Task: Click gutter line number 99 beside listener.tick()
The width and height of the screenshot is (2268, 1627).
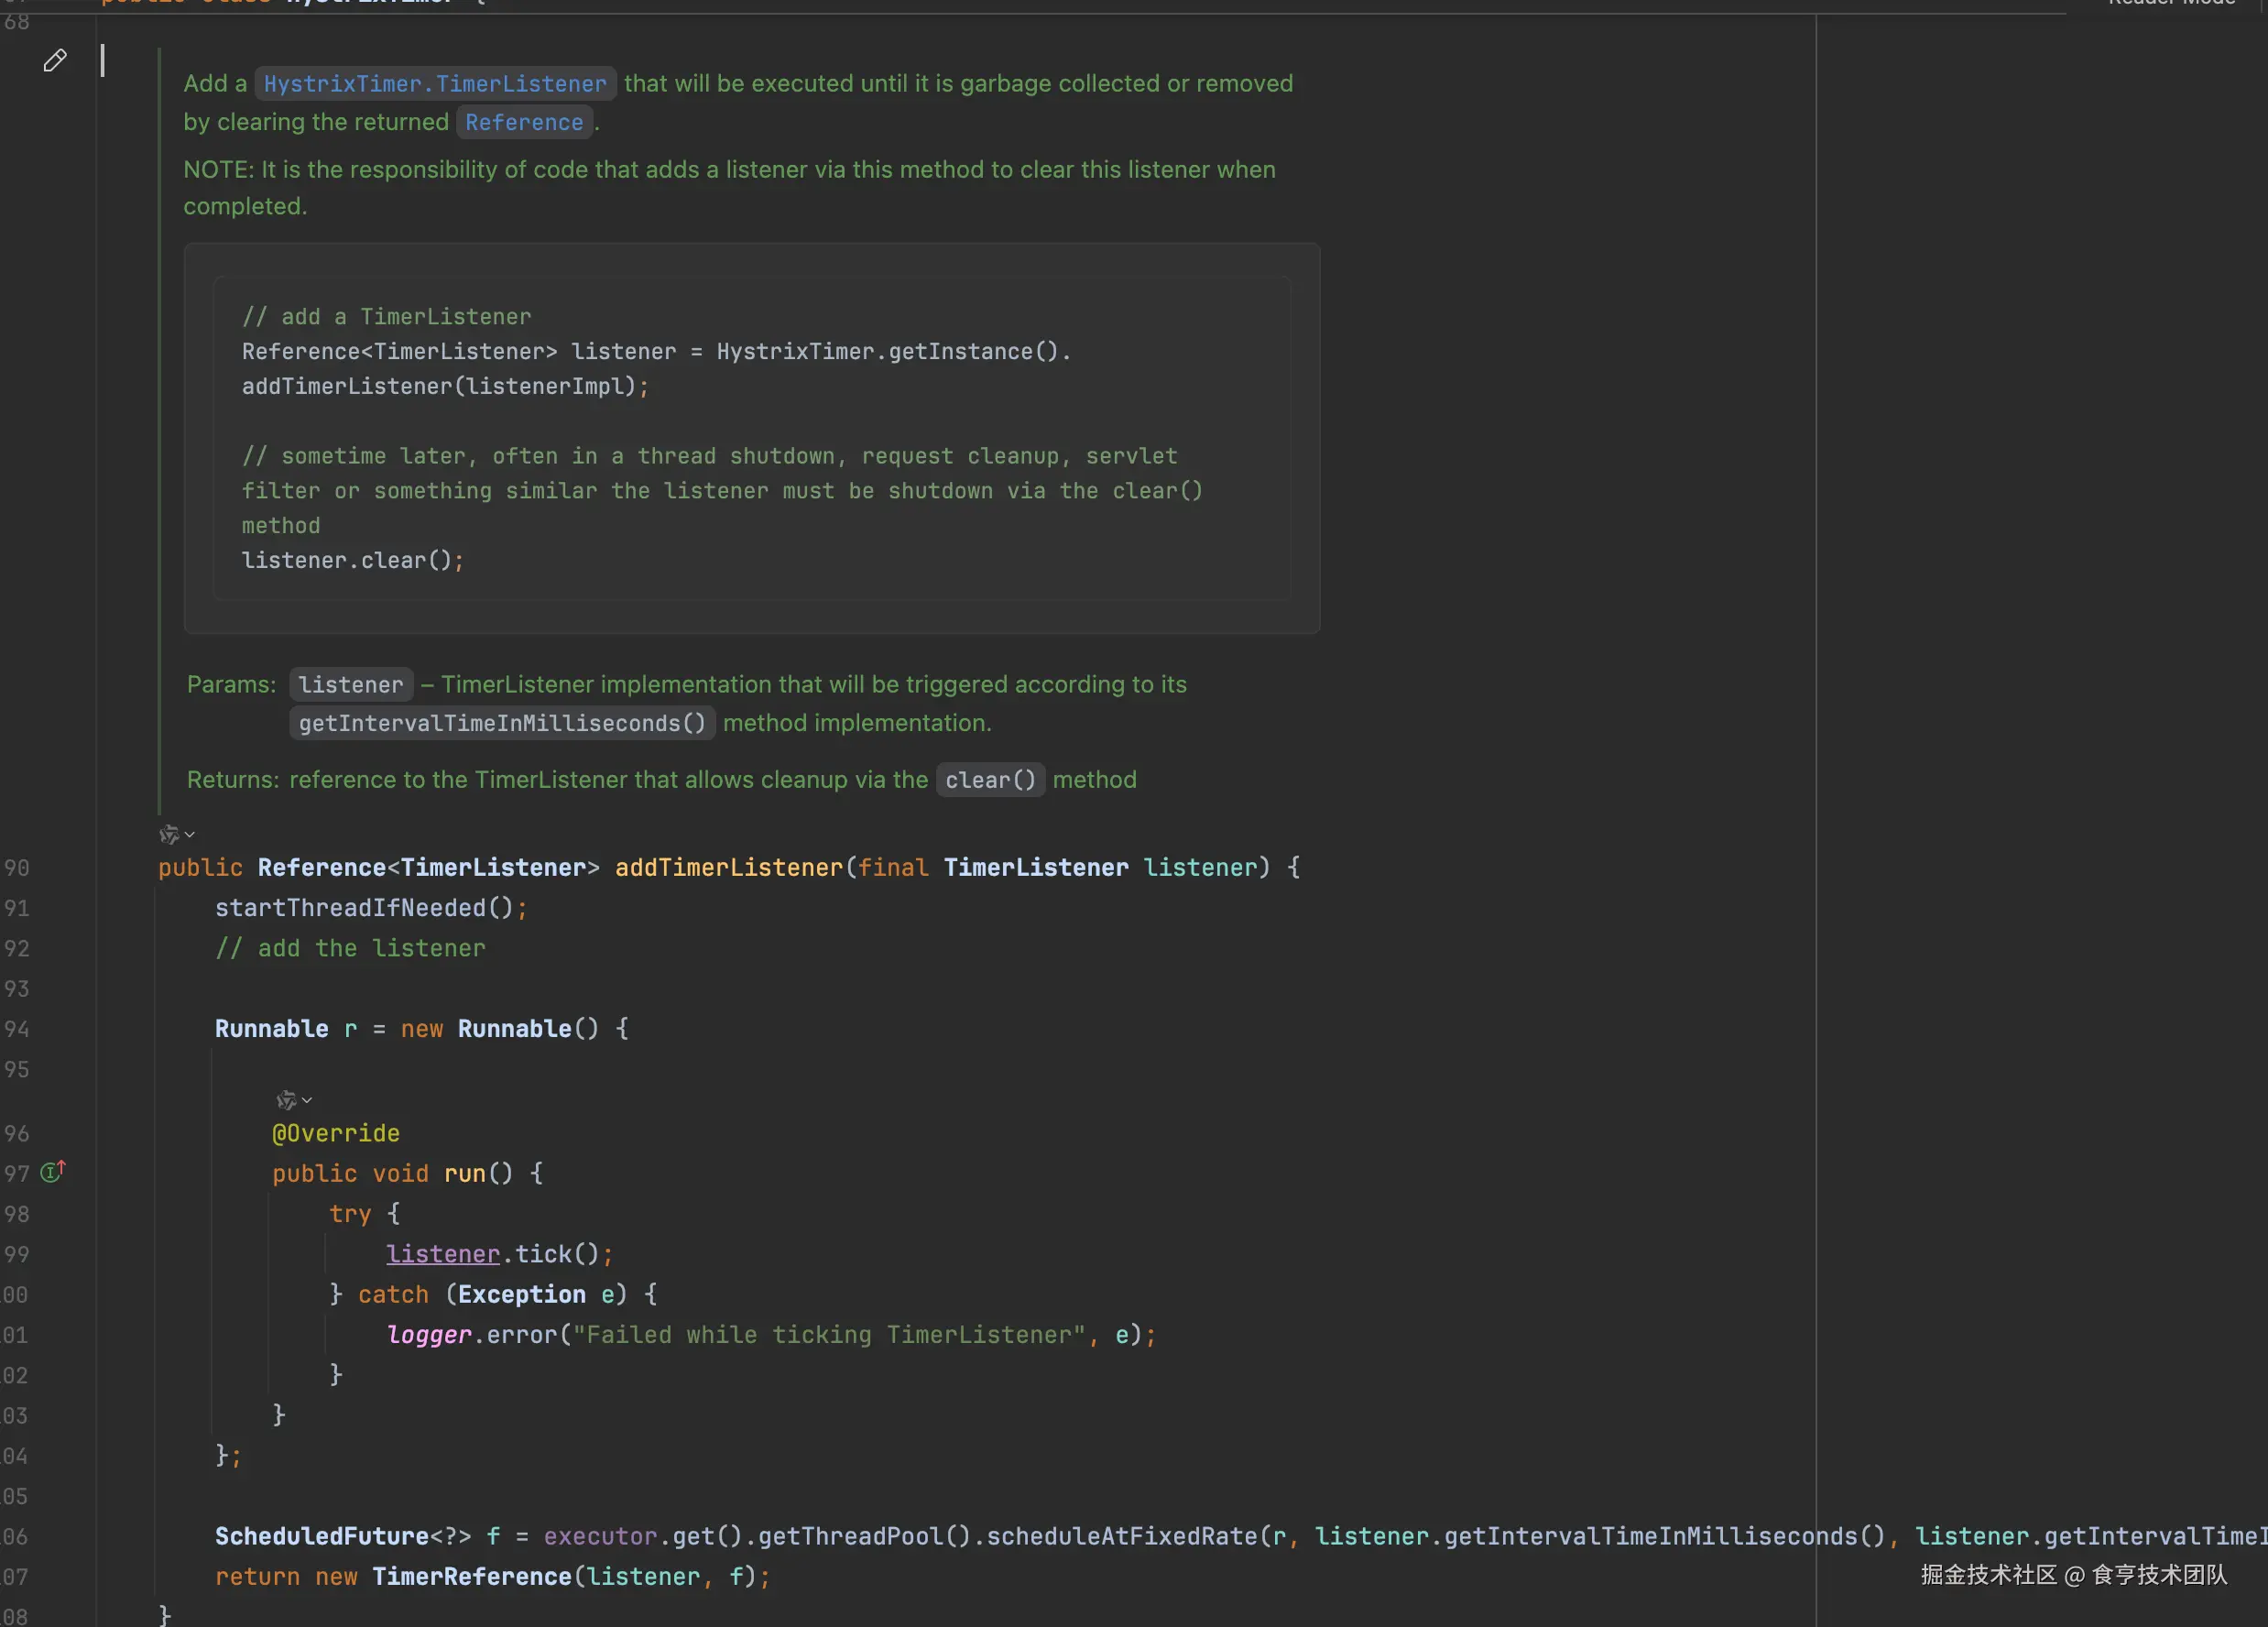Action: point(17,1254)
